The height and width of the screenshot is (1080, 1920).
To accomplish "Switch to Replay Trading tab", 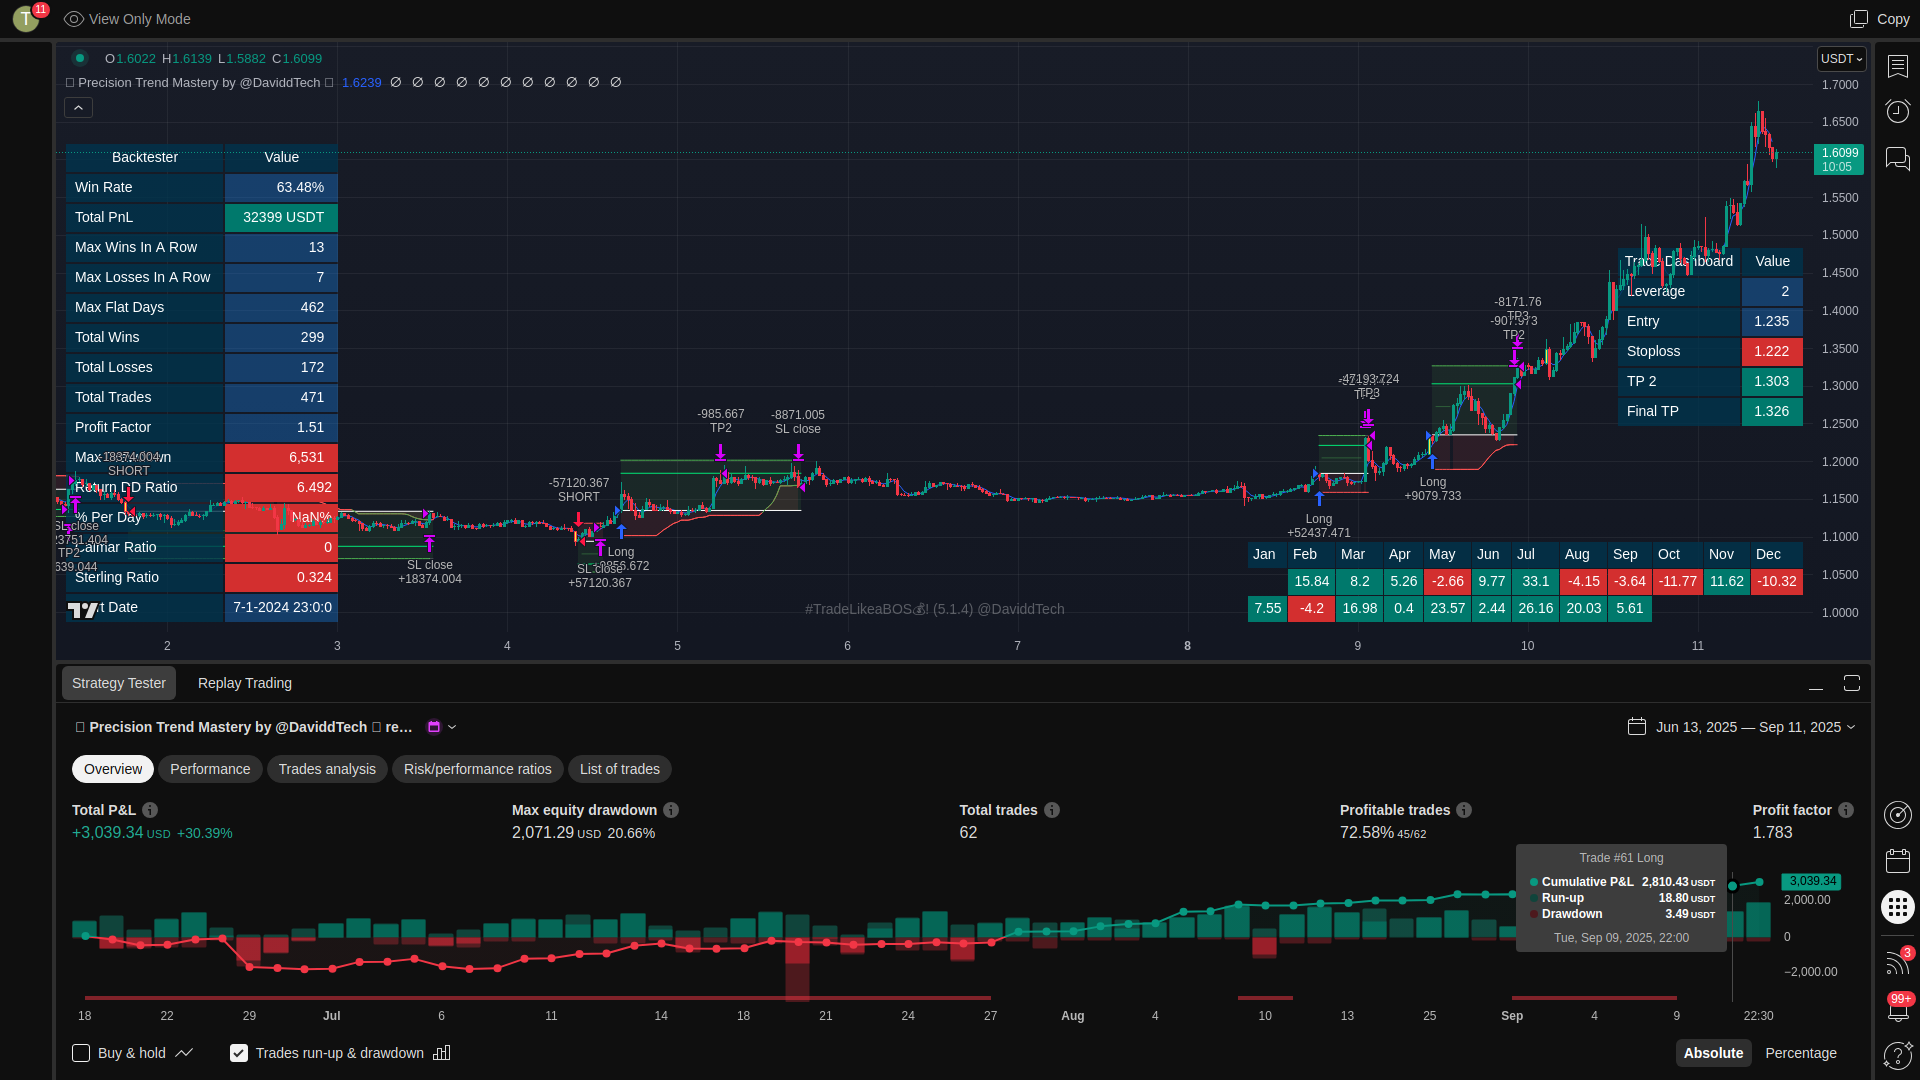I will (x=245, y=683).
